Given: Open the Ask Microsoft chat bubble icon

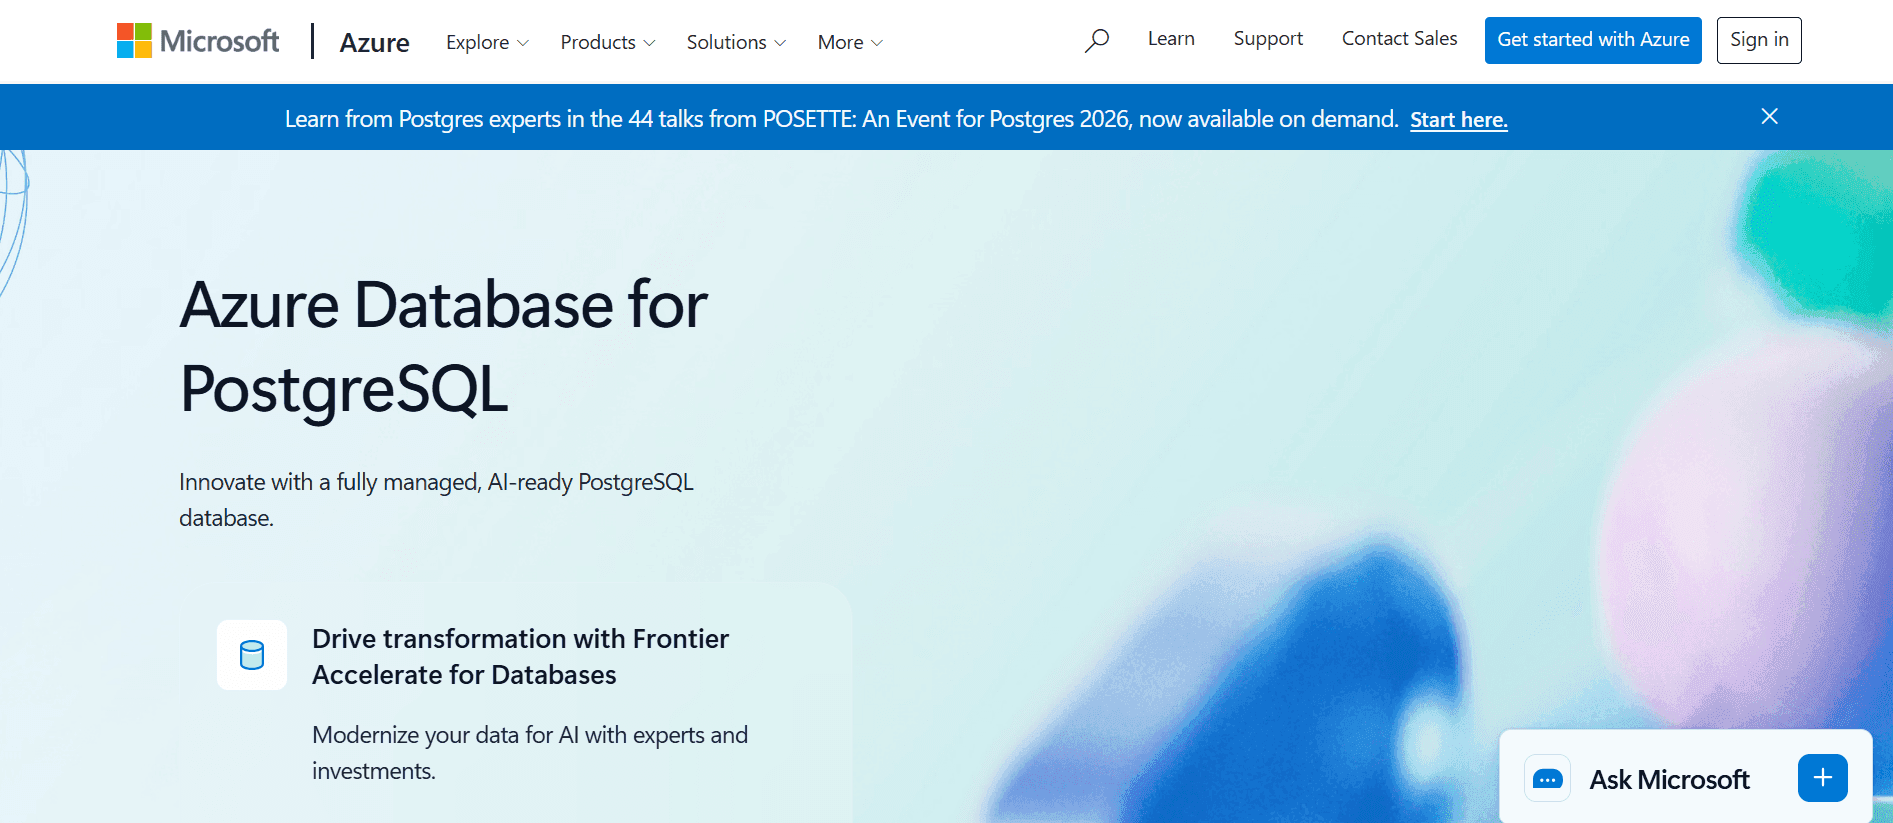Looking at the screenshot, I should pos(1547,779).
